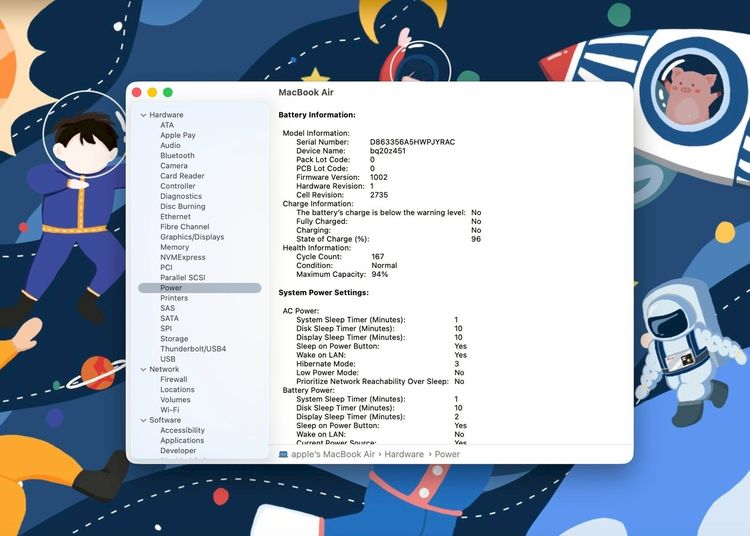
Task: Select Bluetooth in the sidebar
Action: tap(177, 155)
